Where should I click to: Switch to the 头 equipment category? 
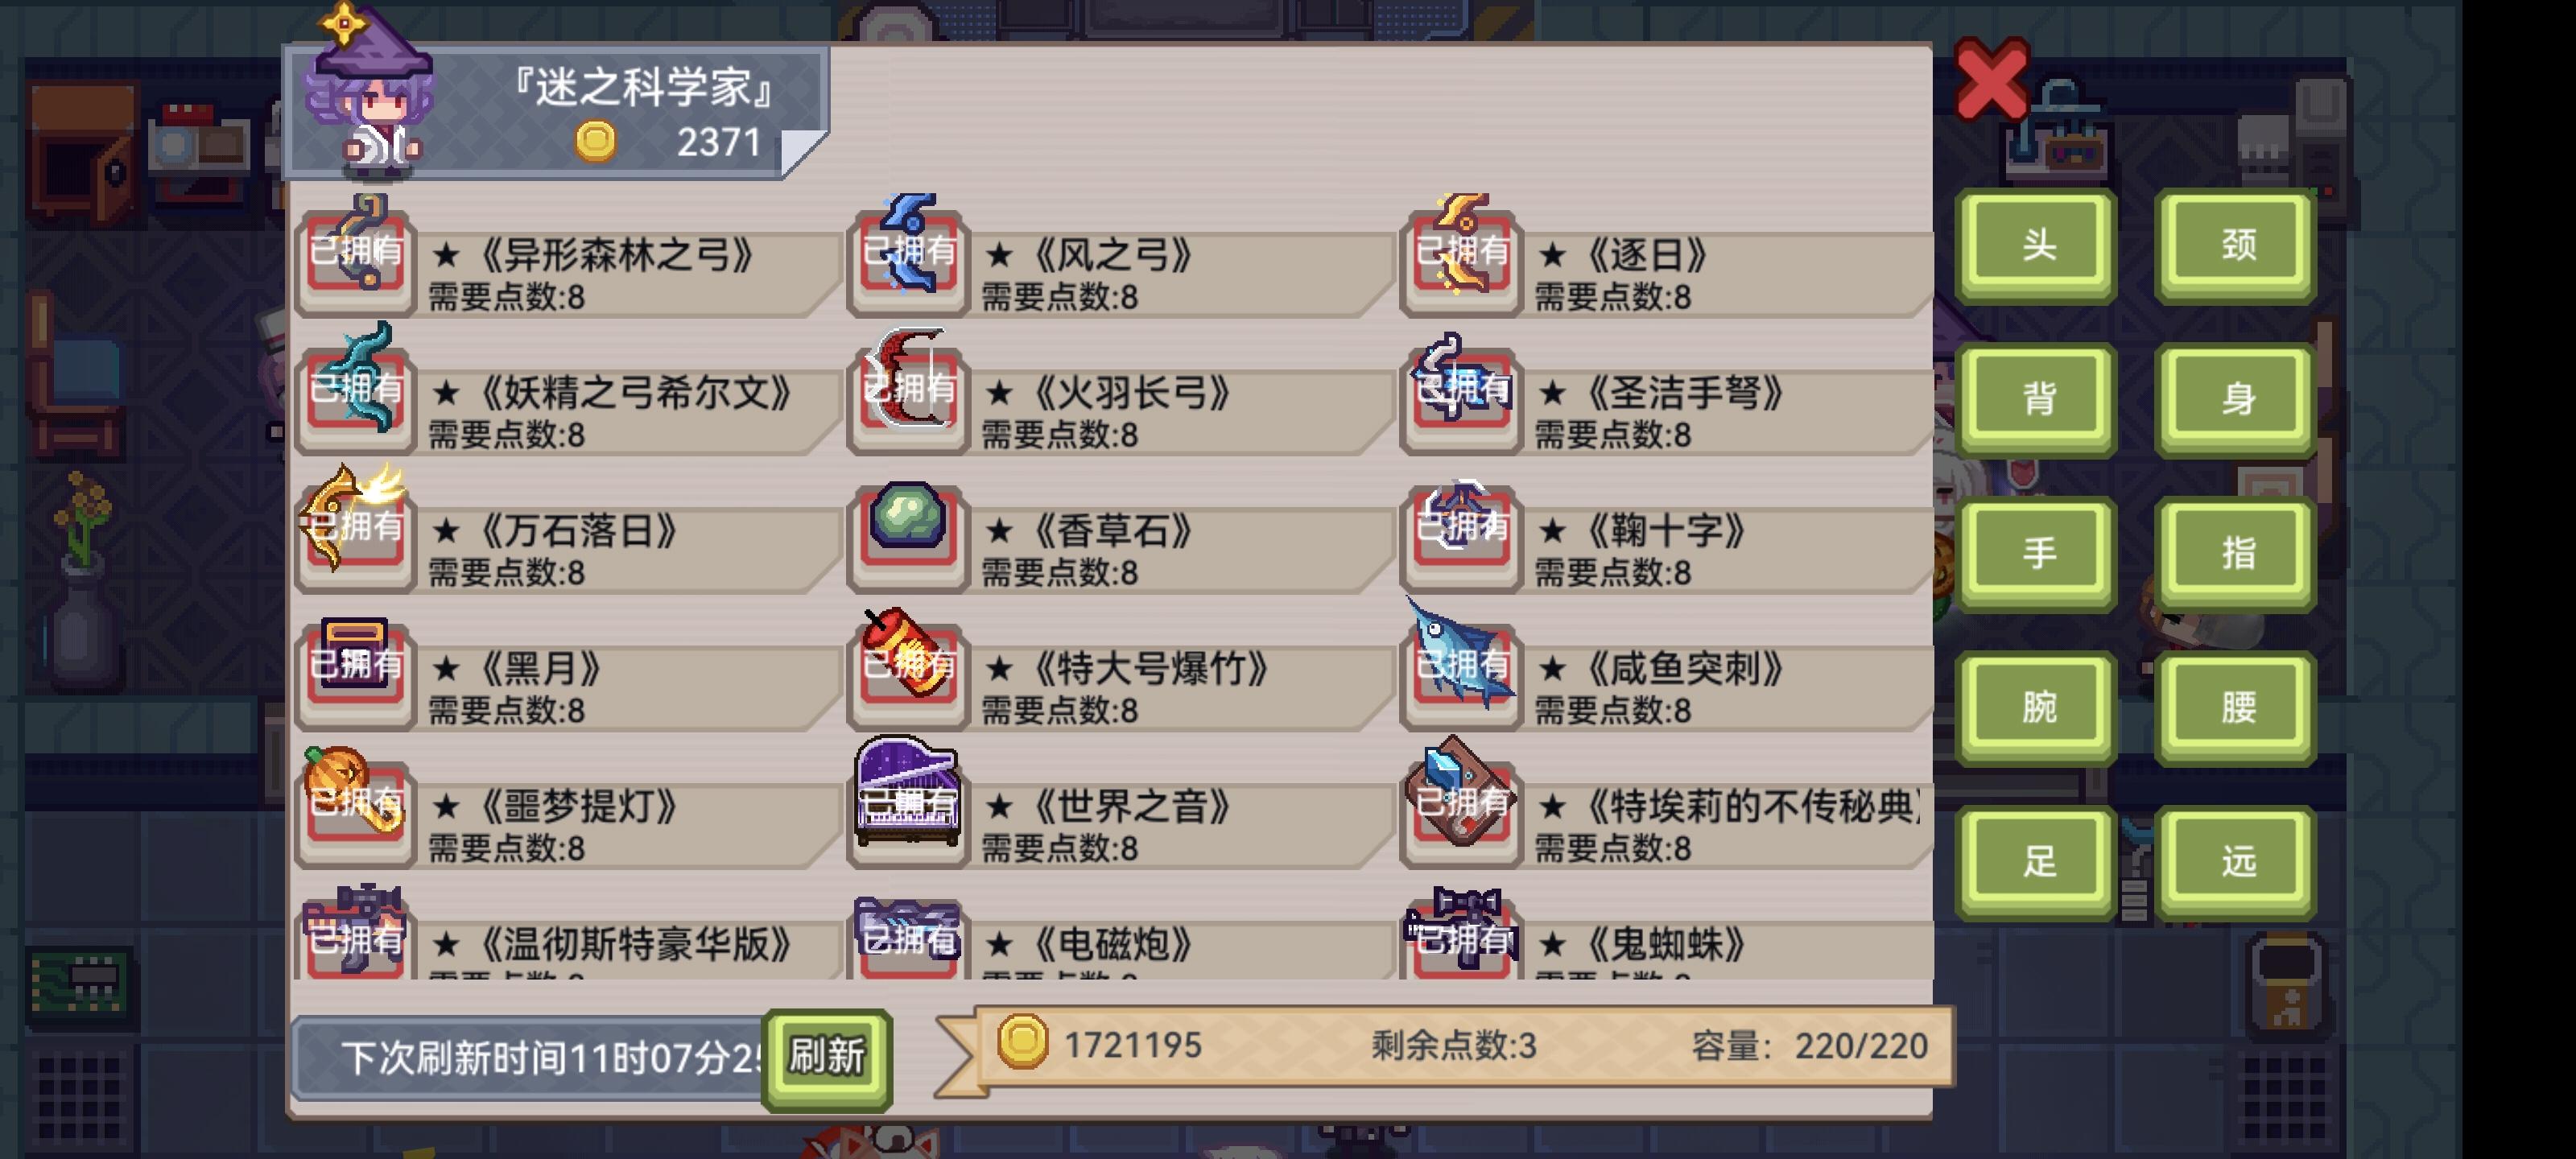click(2037, 245)
